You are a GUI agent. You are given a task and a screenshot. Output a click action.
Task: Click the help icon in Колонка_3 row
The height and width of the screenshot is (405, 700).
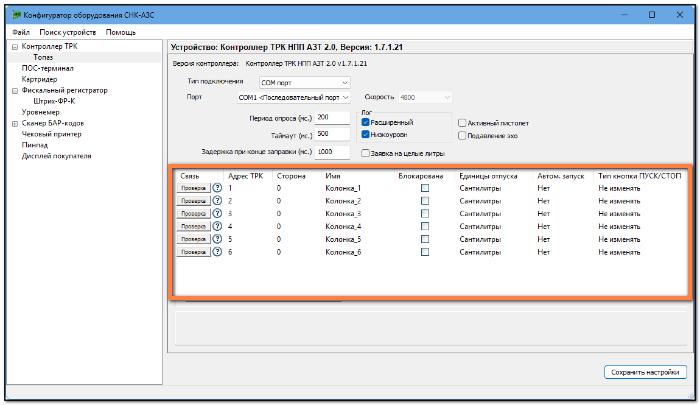click(217, 213)
